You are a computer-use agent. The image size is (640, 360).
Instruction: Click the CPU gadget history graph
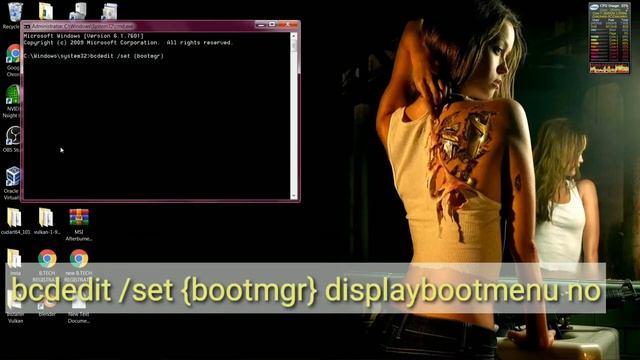coord(609,68)
